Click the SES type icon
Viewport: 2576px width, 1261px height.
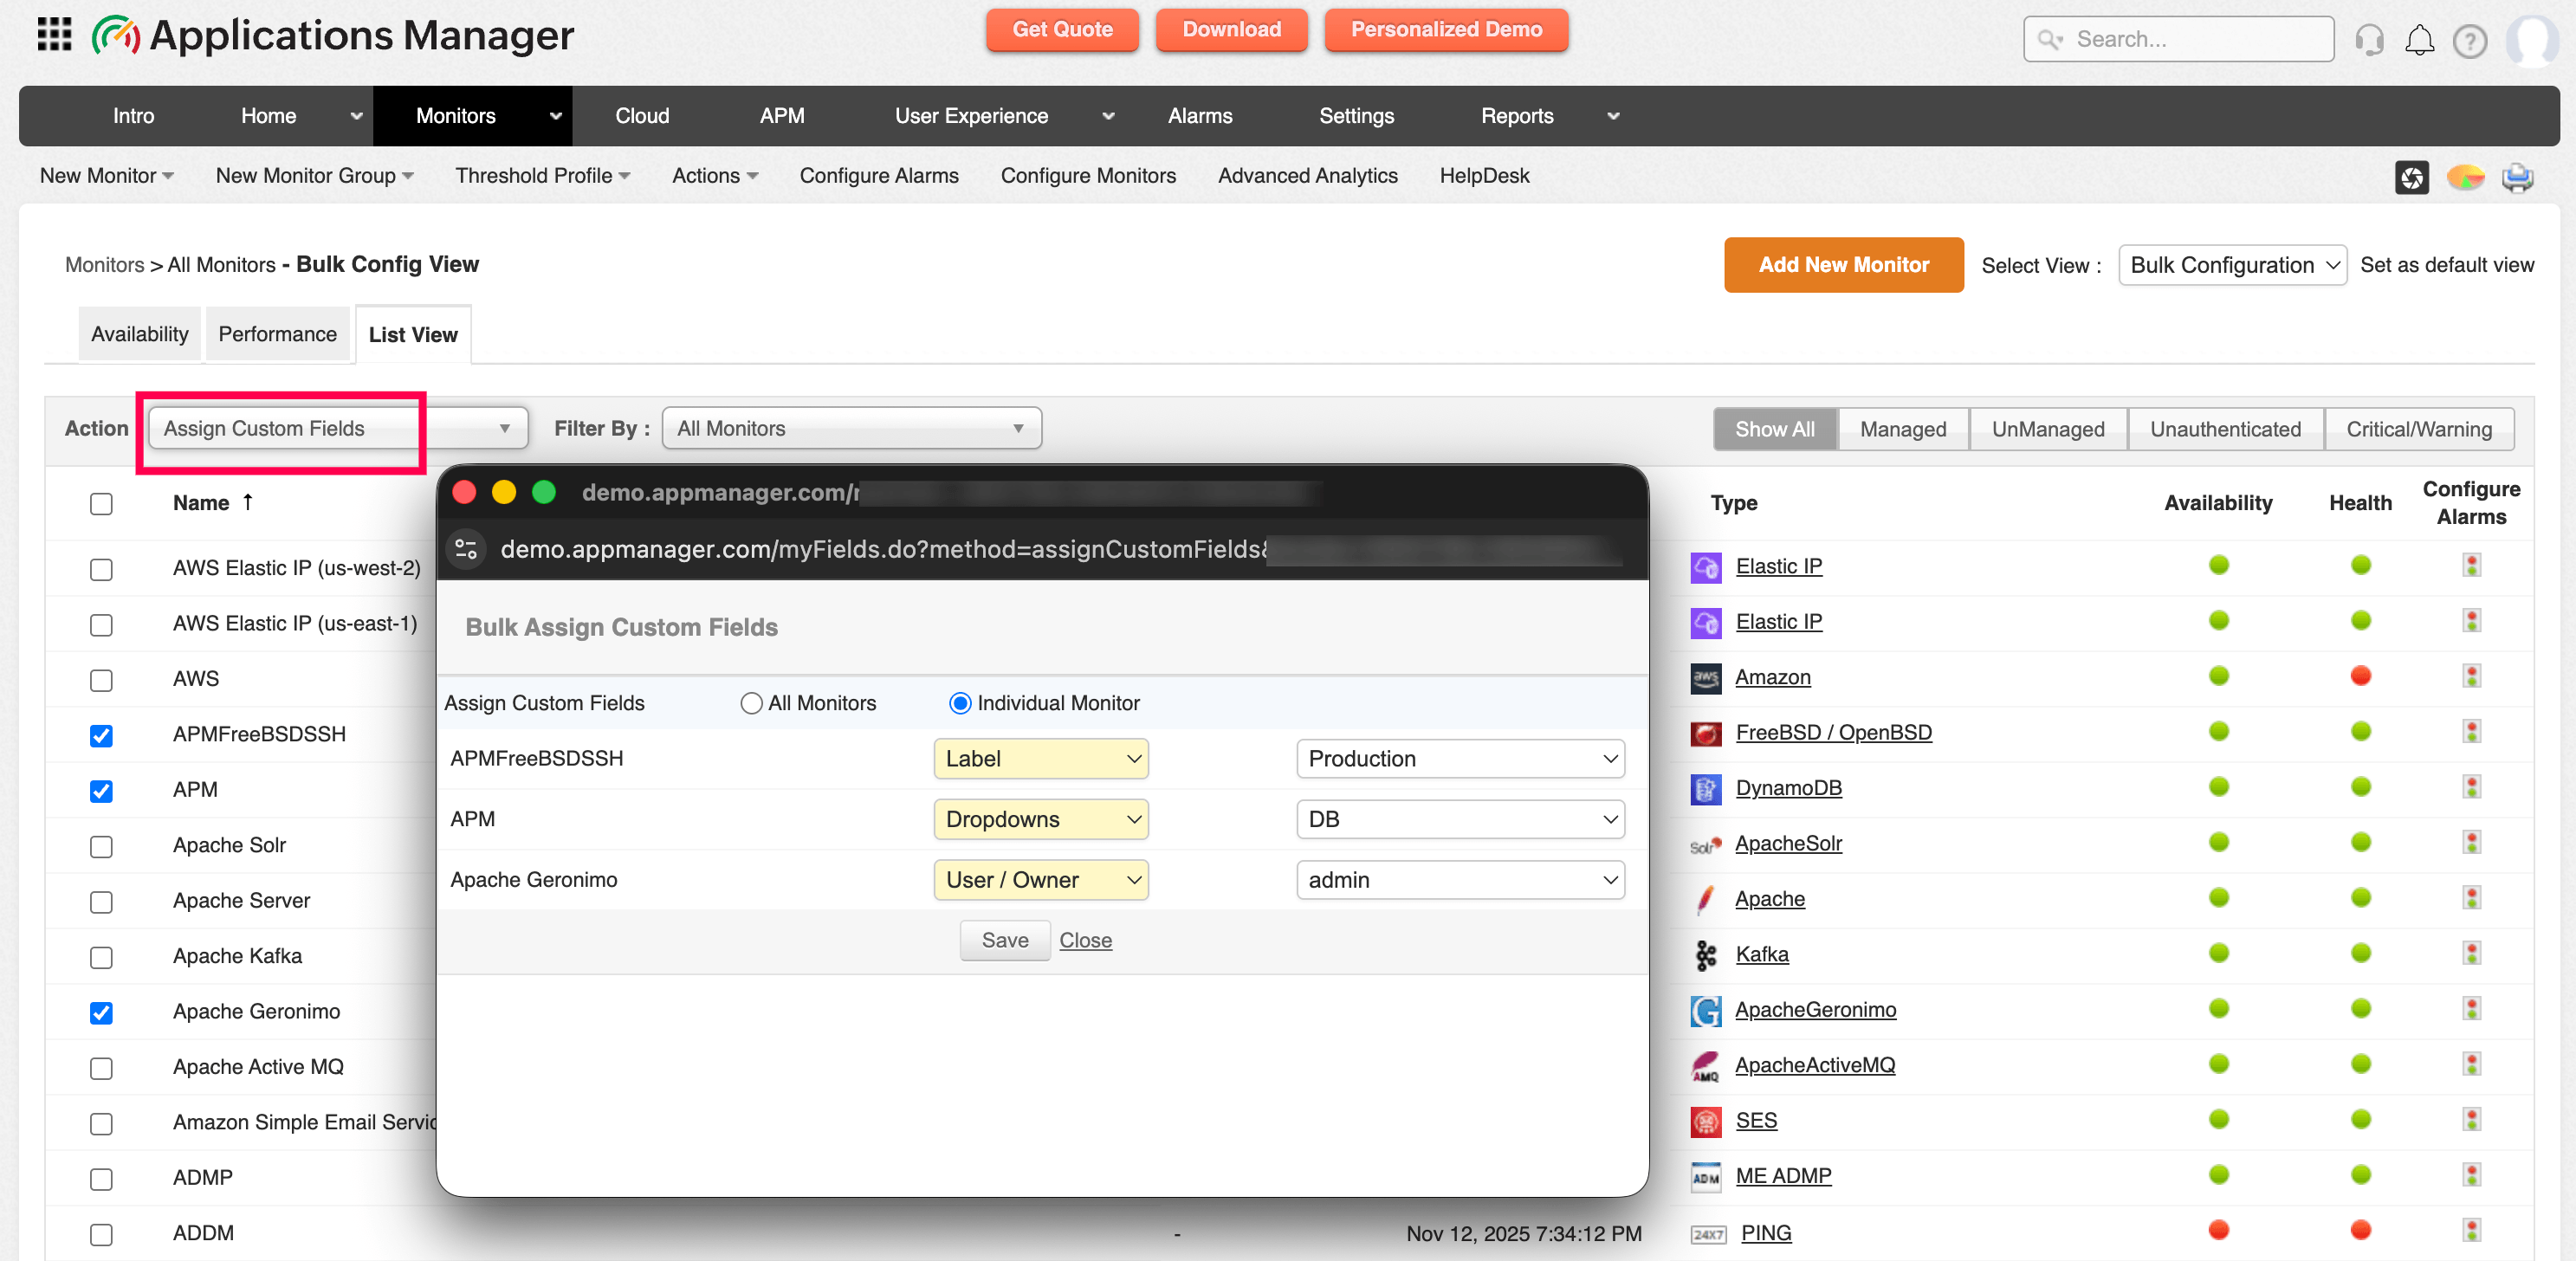point(1705,1122)
